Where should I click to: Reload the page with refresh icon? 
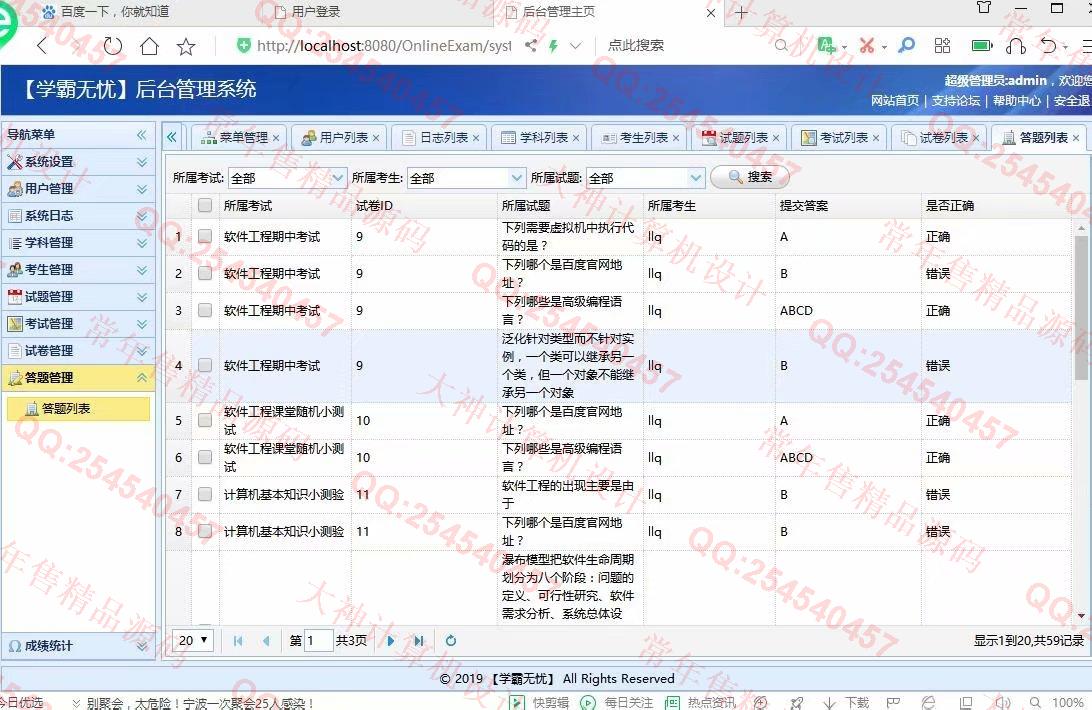[112, 46]
